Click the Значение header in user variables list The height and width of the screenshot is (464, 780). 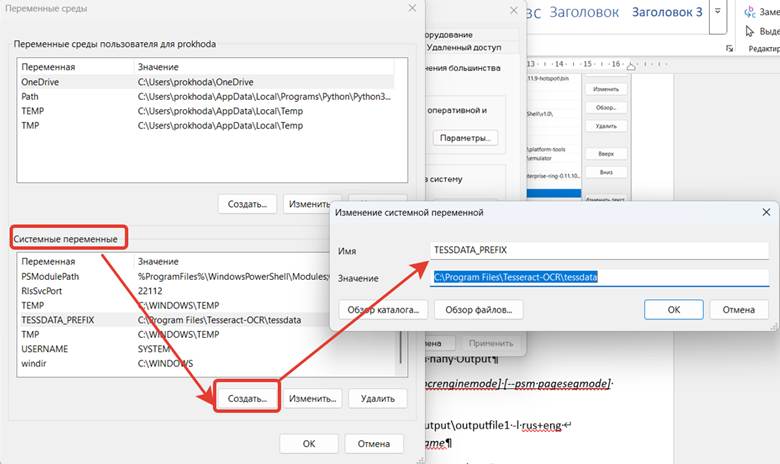click(x=158, y=67)
